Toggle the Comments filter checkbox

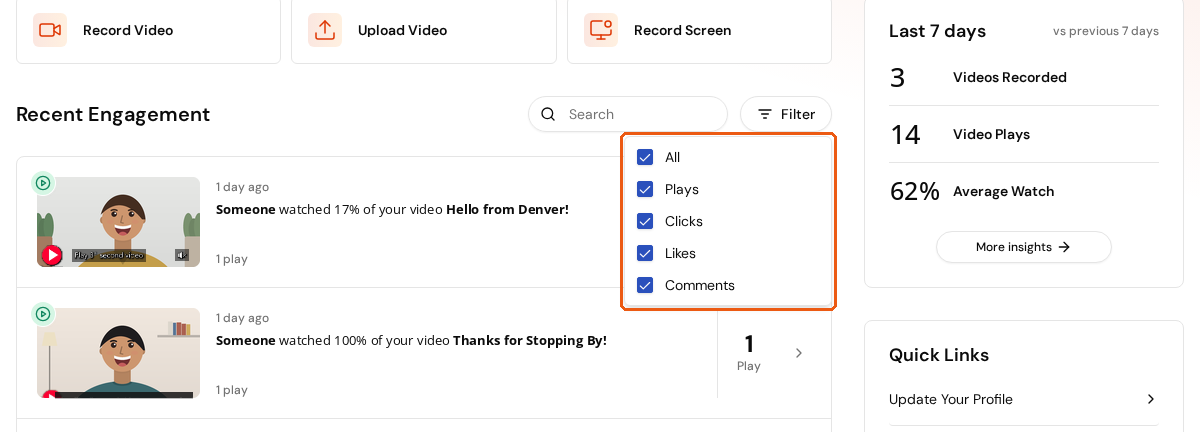[645, 285]
